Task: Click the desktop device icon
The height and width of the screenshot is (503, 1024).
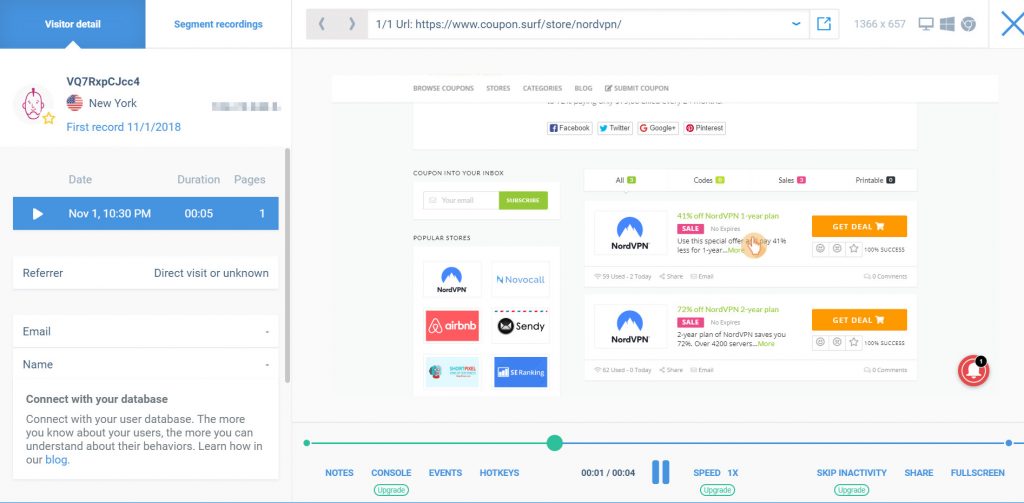Action: click(x=925, y=24)
